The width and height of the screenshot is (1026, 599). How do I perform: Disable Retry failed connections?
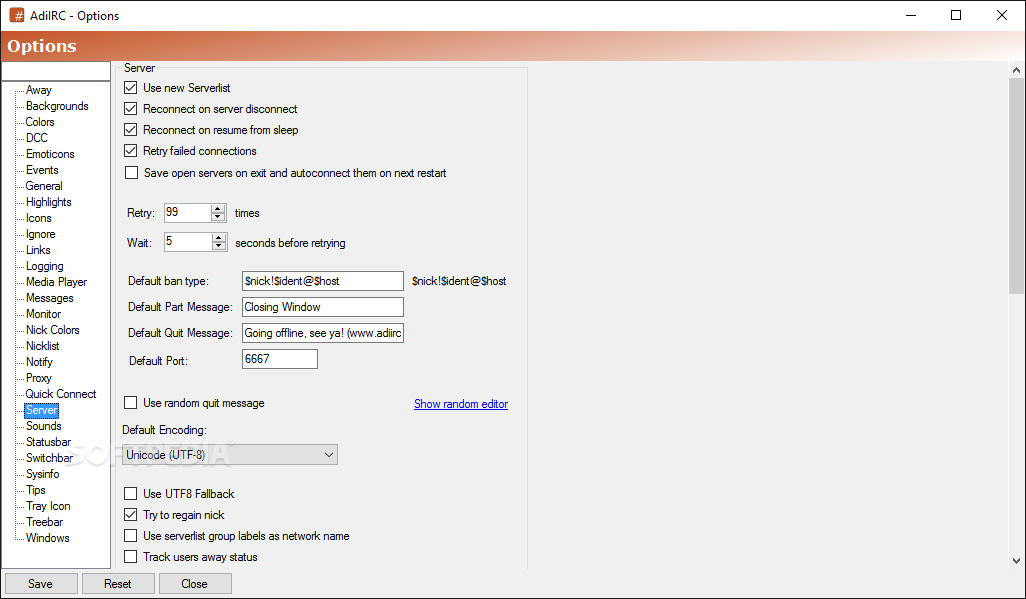[x=131, y=151]
